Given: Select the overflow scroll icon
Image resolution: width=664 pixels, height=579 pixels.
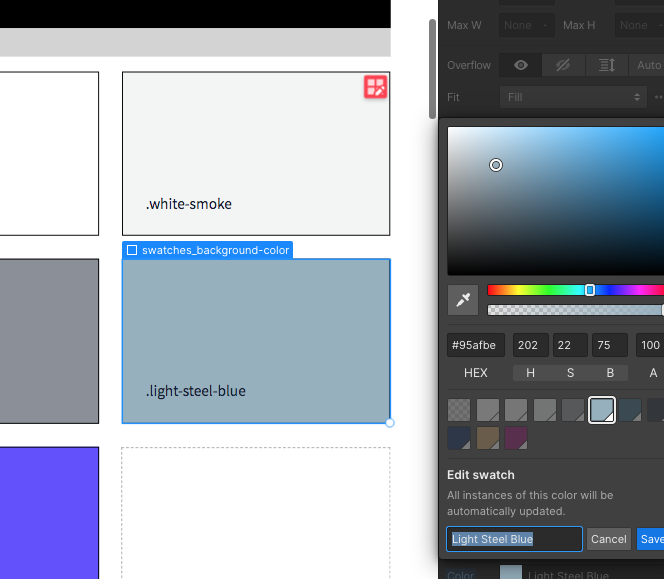Looking at the screenshot, I should (x=607, y=65).
